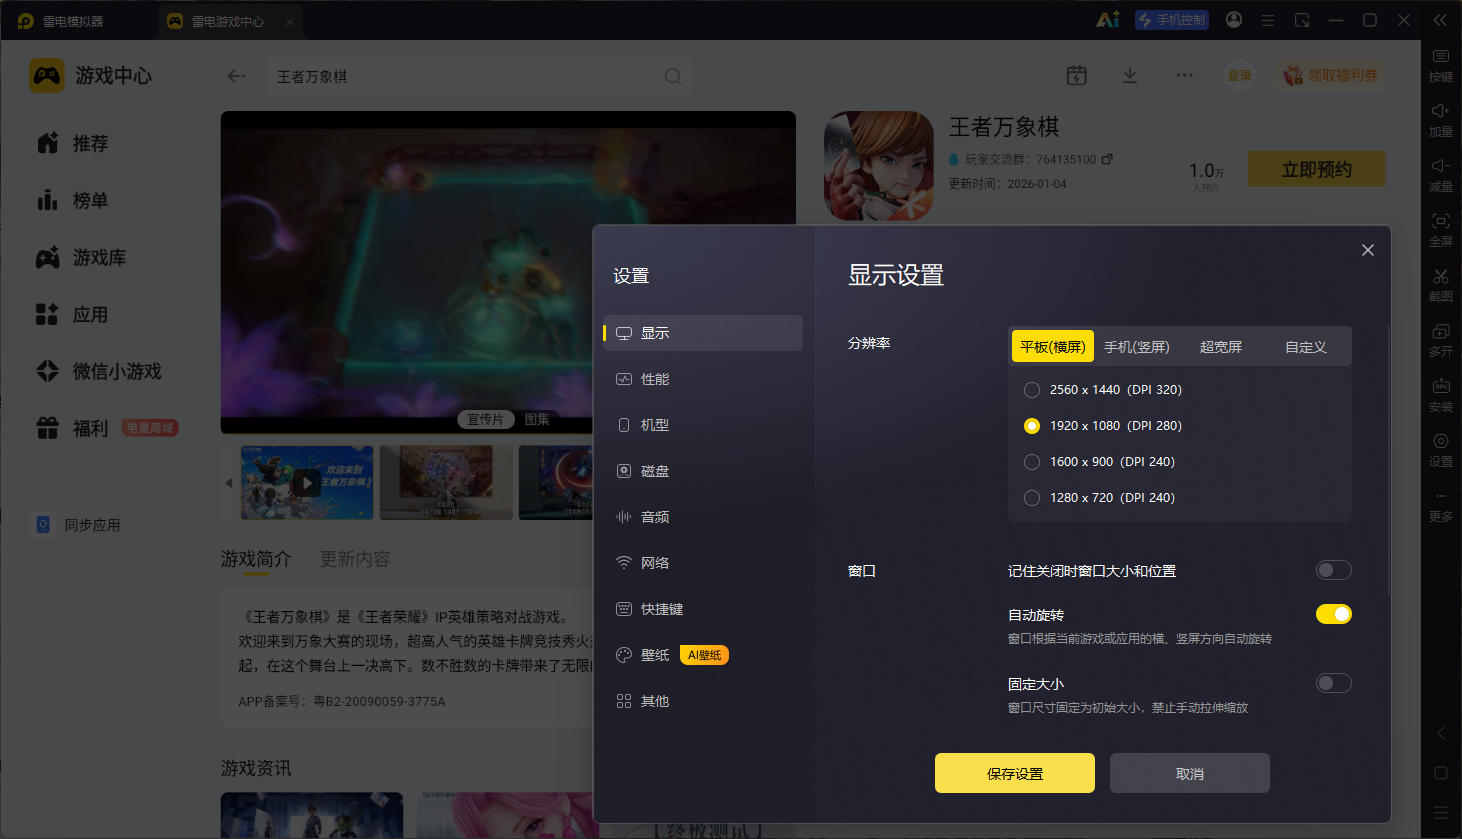The height and width of the screenshot is (839, 1462).
Task: Click the 领取福利券 button
Action: 1331,76
